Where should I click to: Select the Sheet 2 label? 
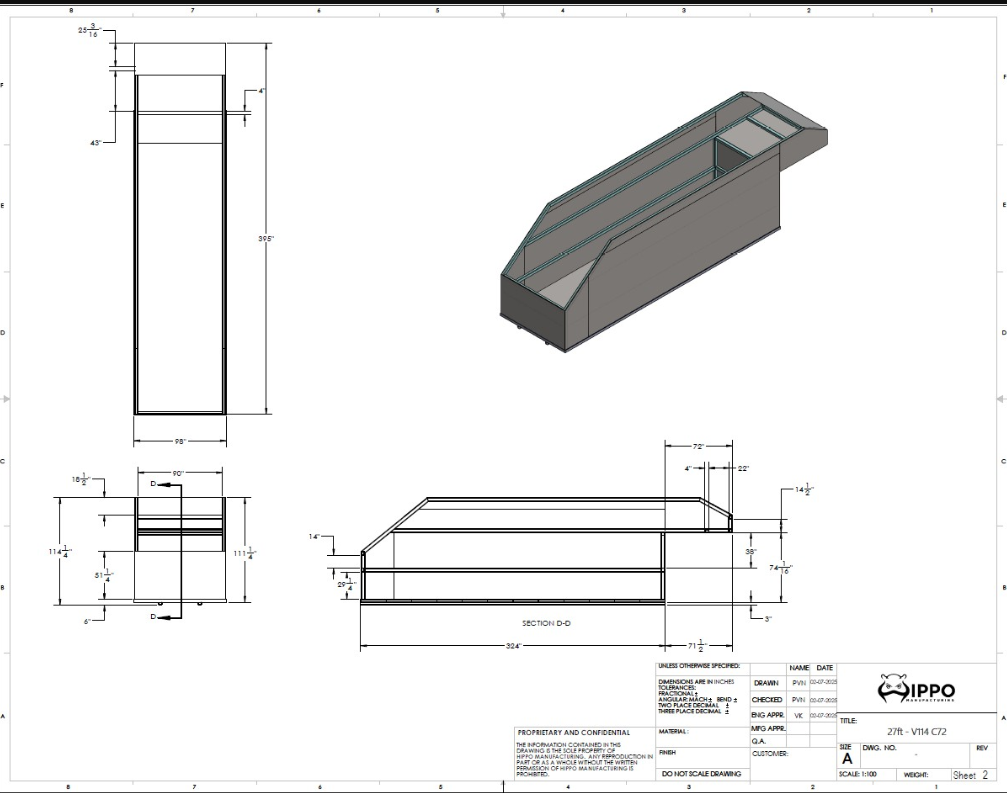(969, 774)
